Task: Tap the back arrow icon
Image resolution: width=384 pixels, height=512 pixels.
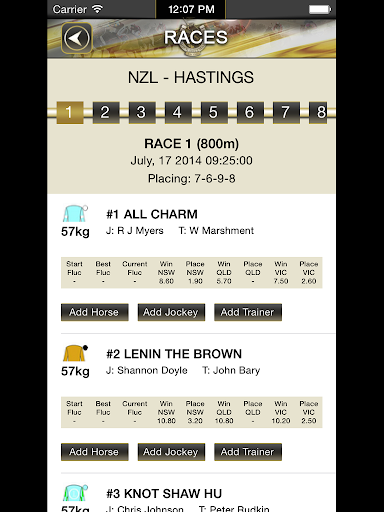Action: [77, 38]
